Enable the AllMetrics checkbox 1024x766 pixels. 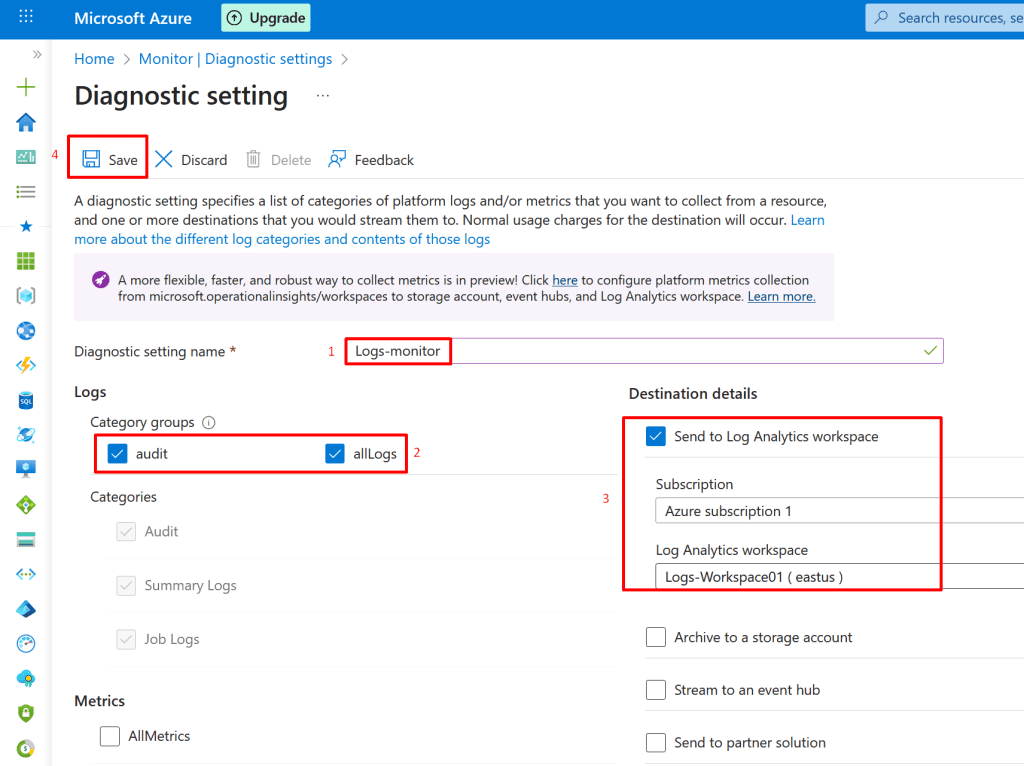[x=110, y=736]
